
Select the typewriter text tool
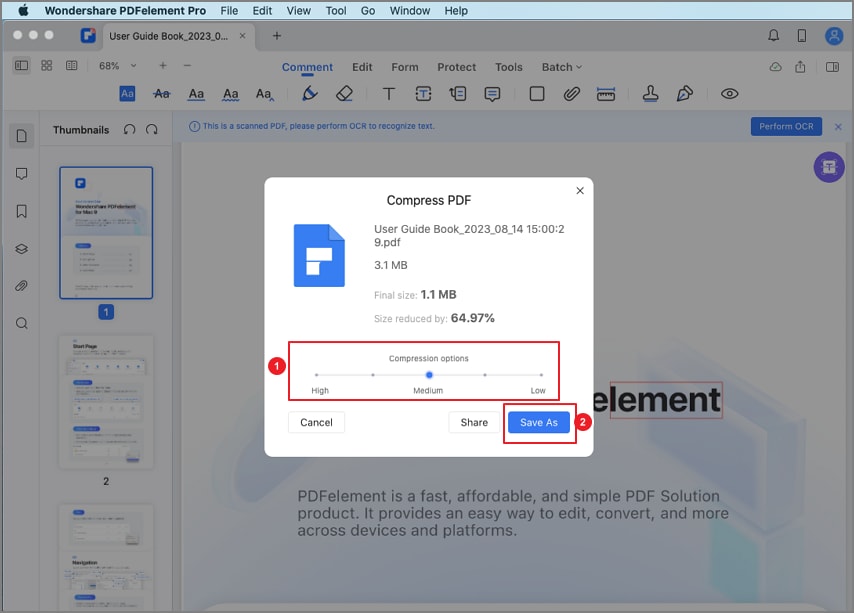click(388, 94)
